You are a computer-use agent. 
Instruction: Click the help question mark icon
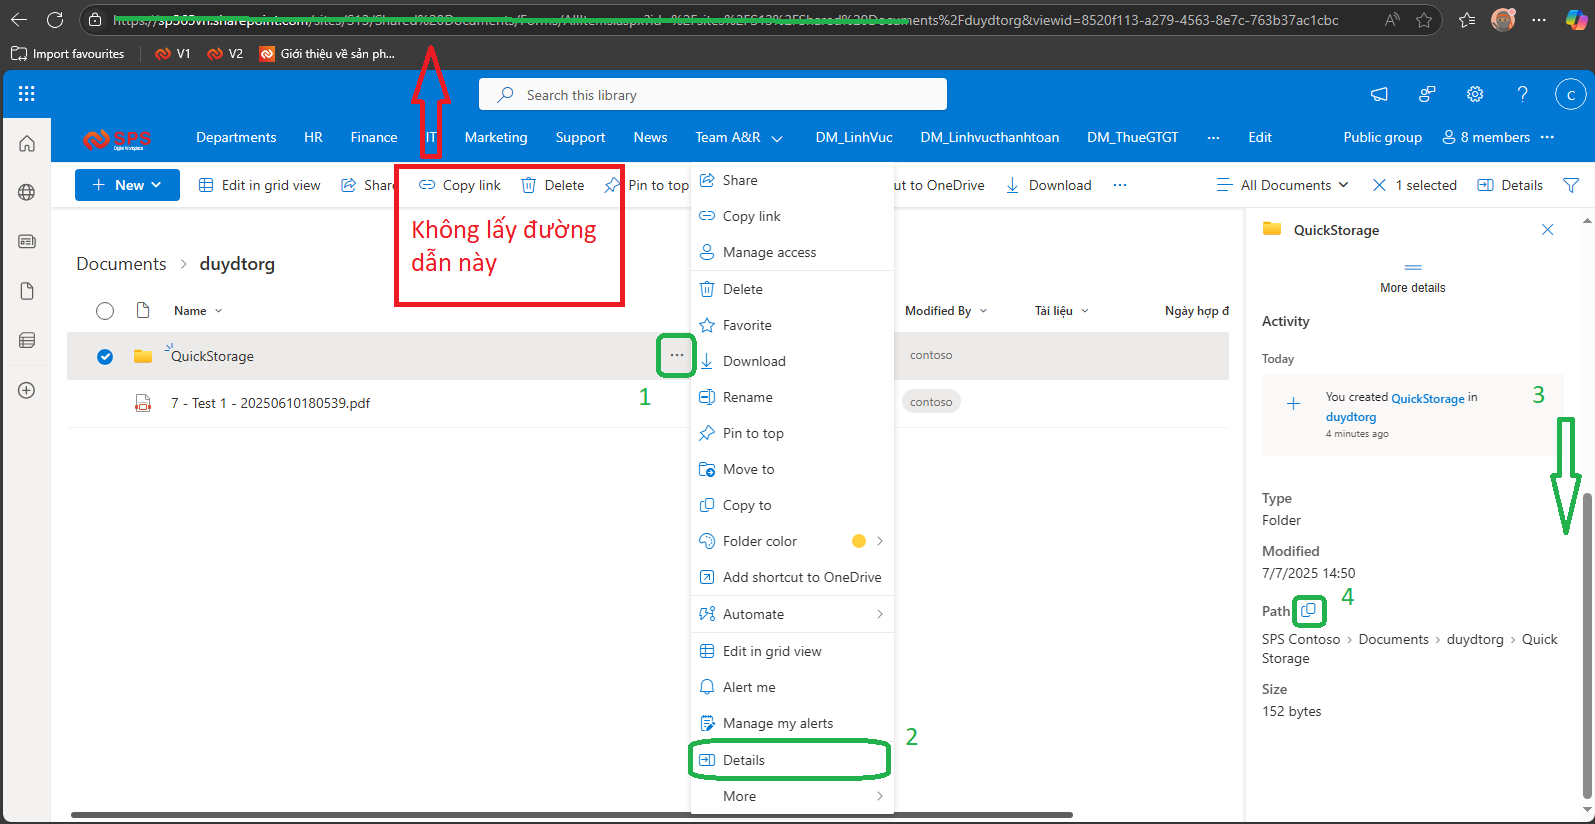pos(1522,94)
